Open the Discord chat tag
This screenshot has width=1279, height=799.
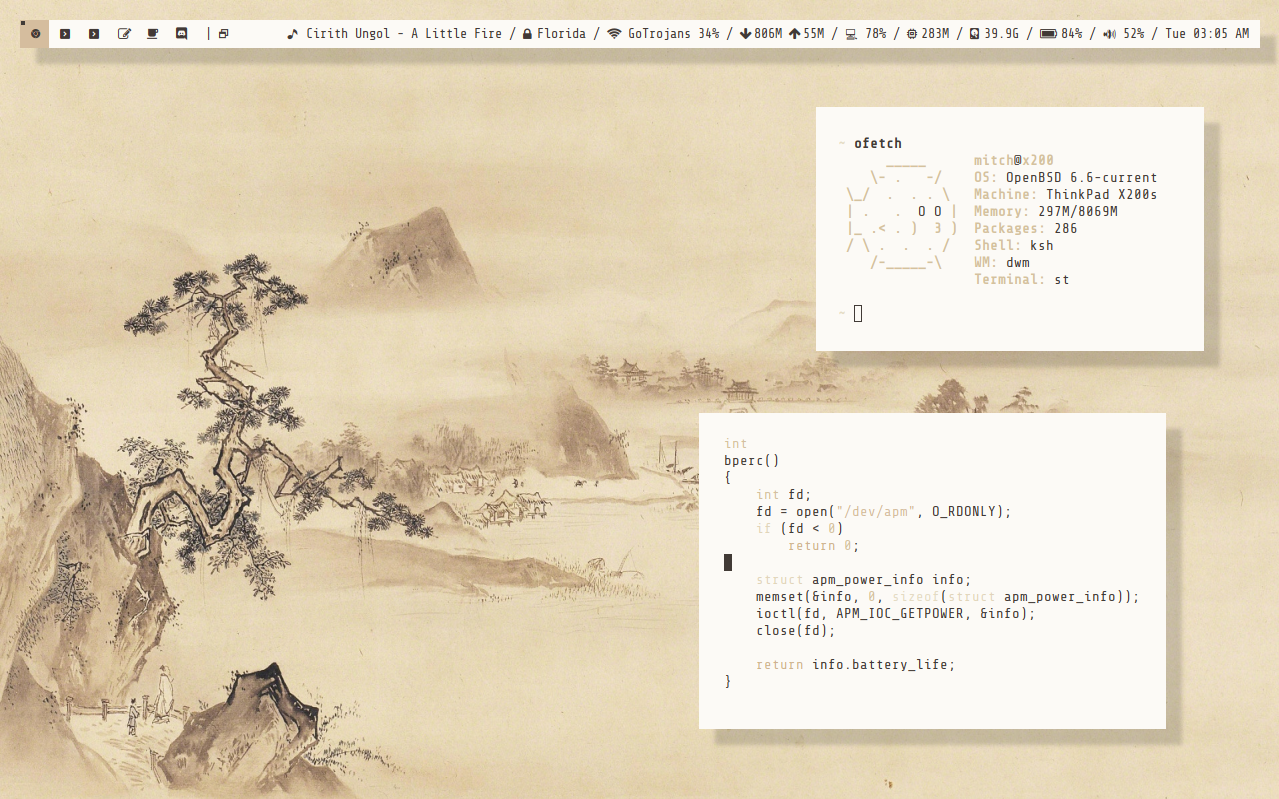181,34
